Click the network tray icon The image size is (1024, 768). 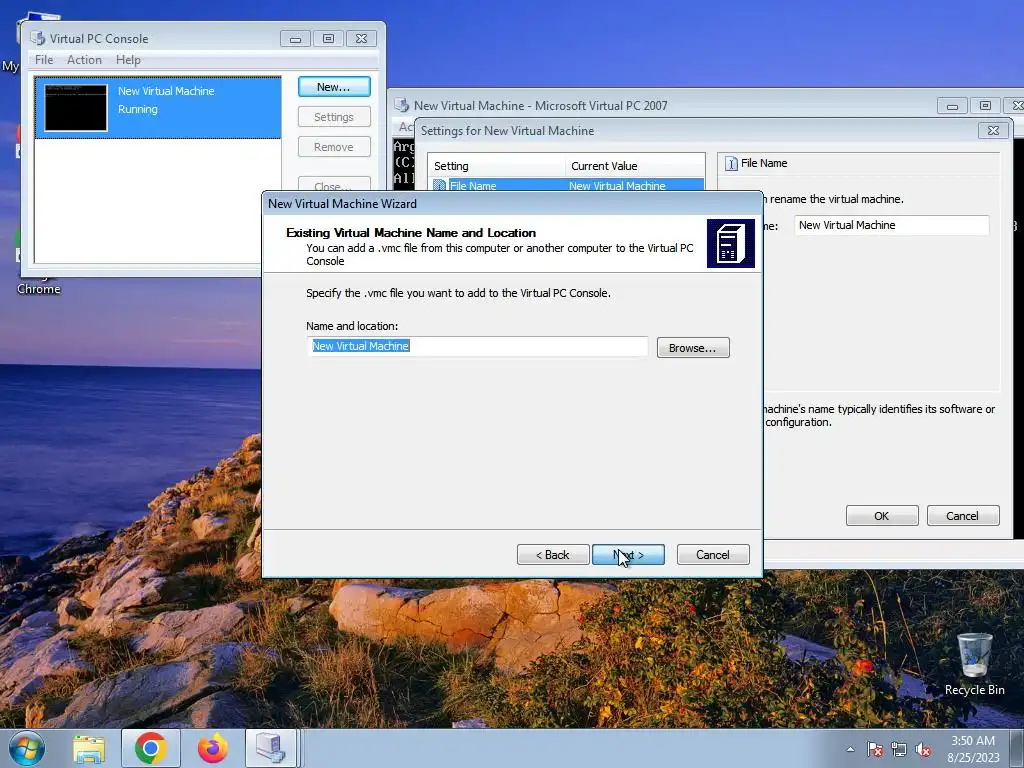pyautogui.click(x=899, y=750)
